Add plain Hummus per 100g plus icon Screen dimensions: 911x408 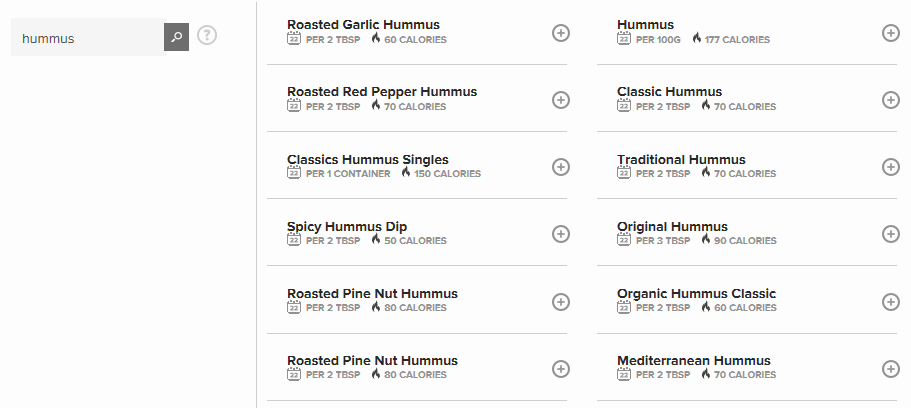(891, 33)
